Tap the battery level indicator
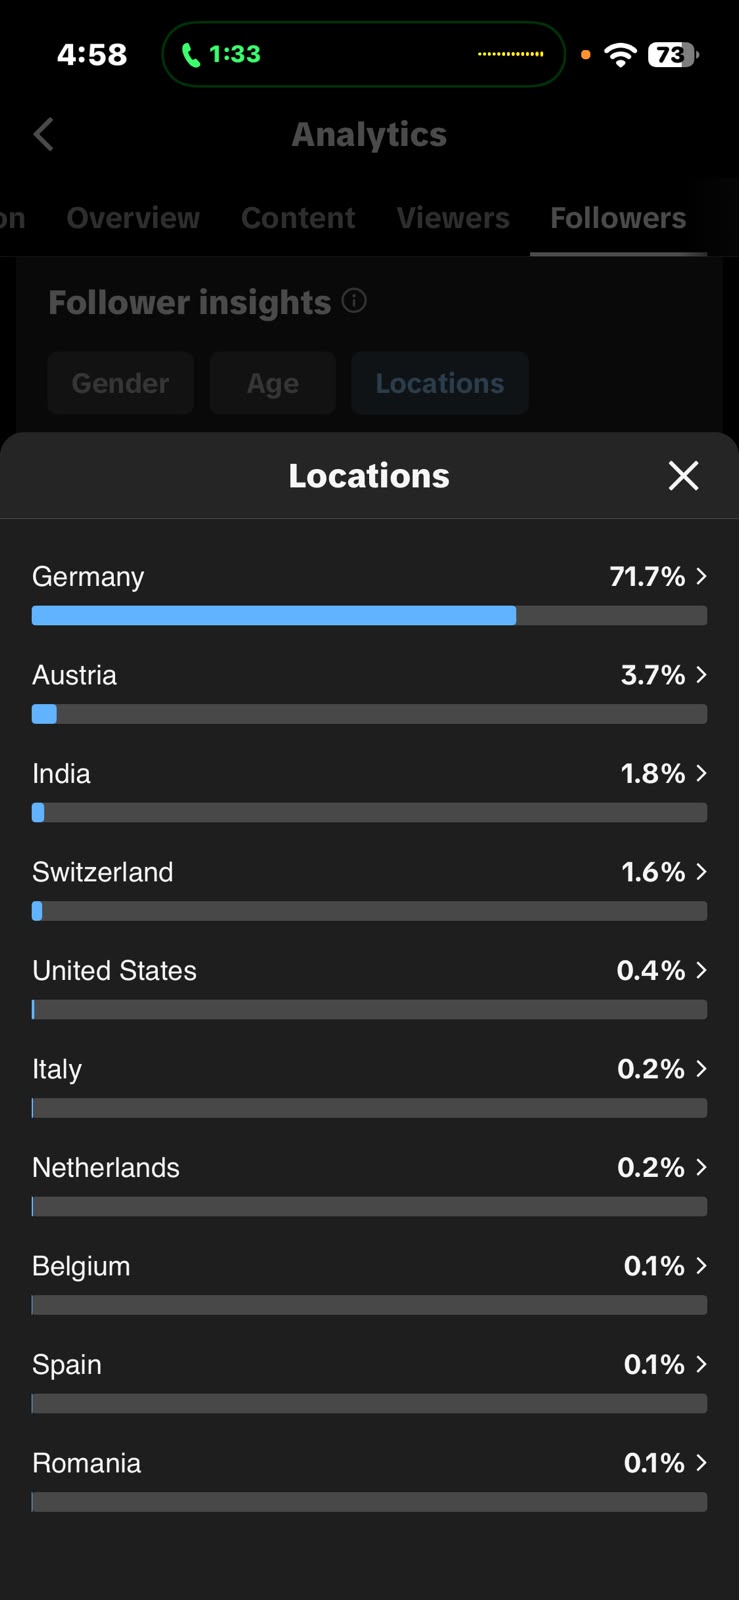 [673, 54]
